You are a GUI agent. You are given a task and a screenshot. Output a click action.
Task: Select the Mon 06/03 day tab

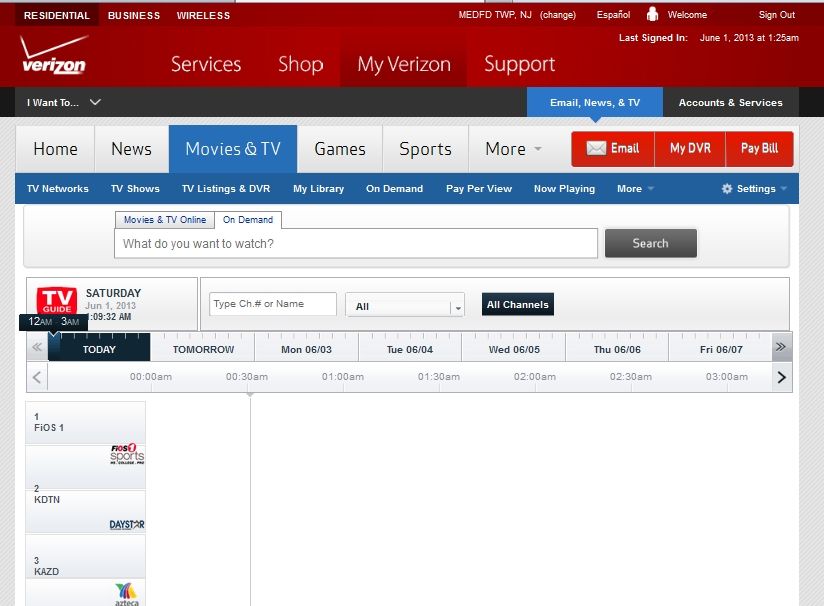click(x=306, y=347)
